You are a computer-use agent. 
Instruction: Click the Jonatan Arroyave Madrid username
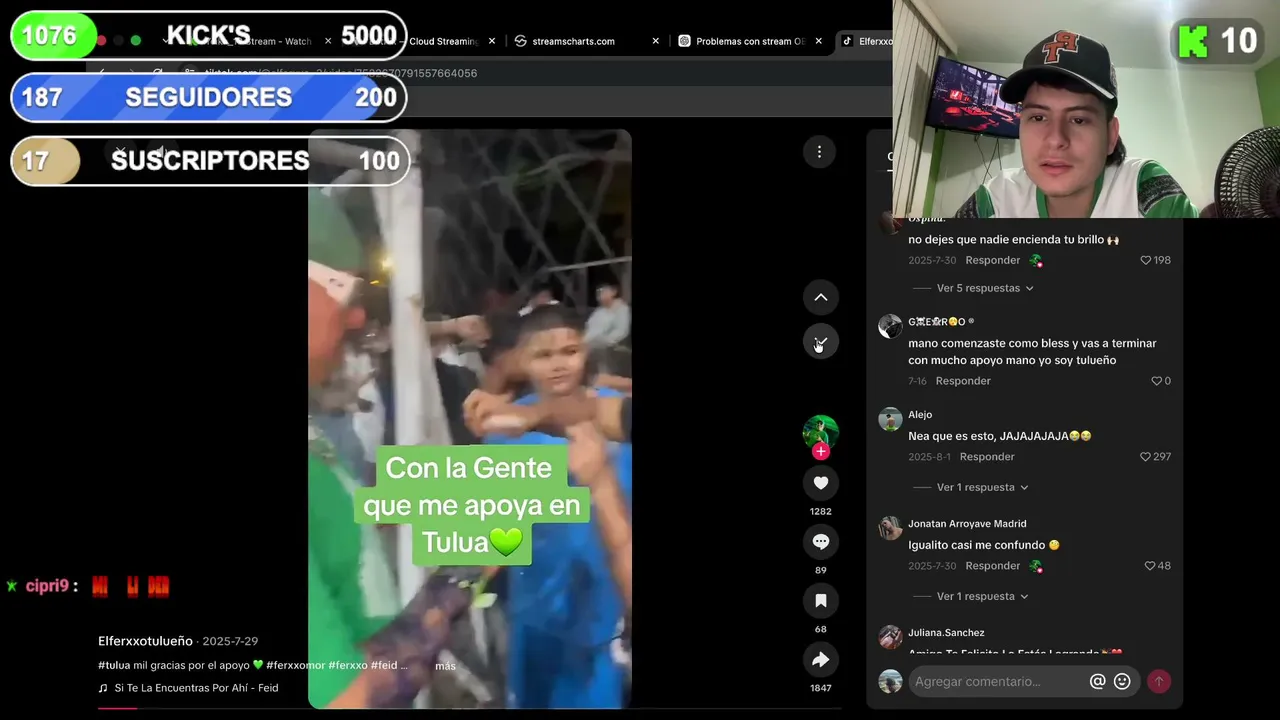pos(967,524)
